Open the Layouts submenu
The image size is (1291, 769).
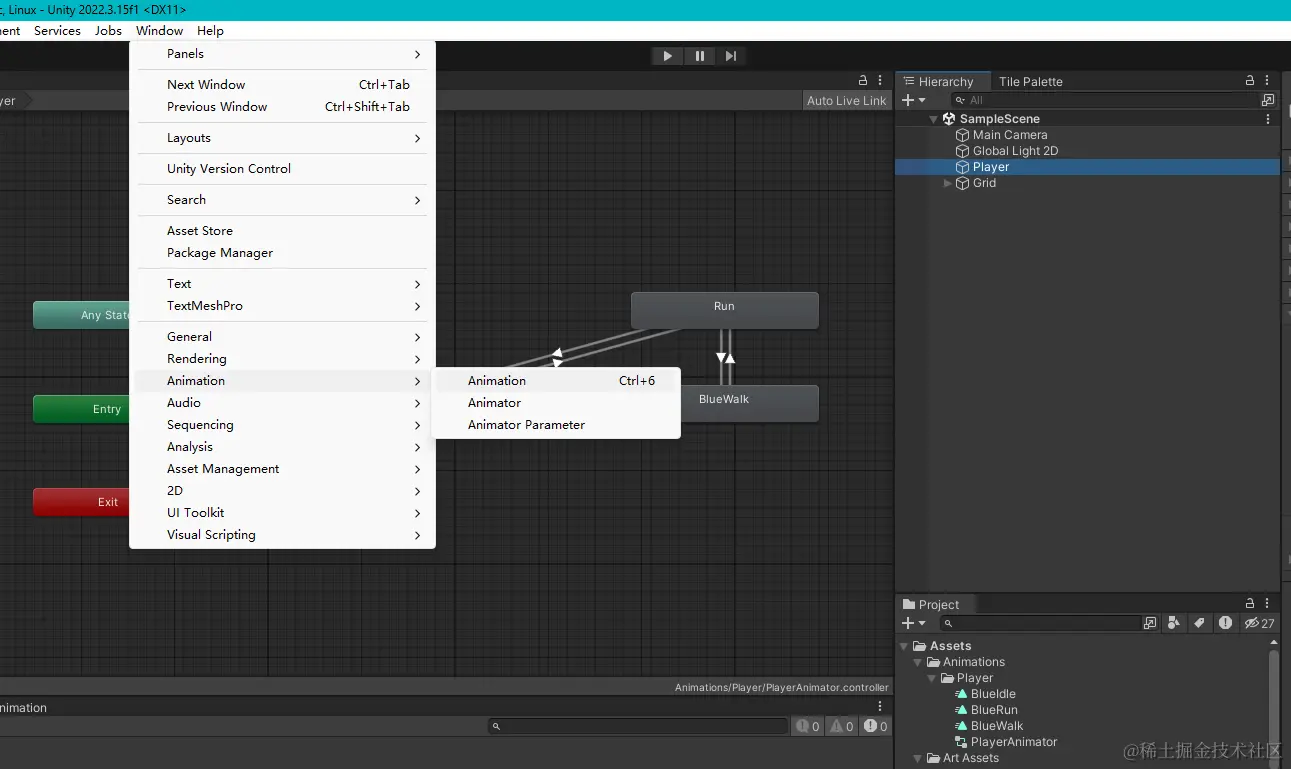tap(282, 138)
